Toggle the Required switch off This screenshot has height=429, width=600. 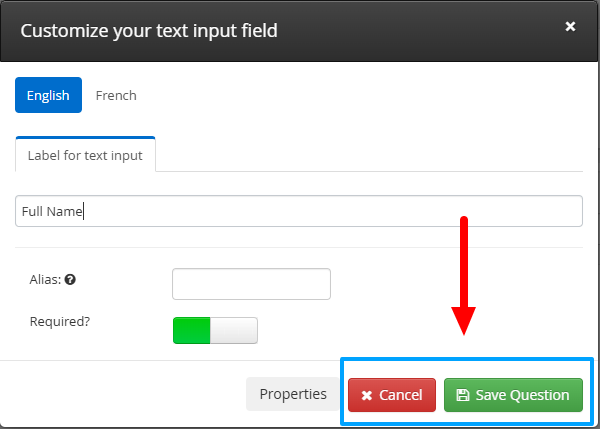tap(215, 330)
